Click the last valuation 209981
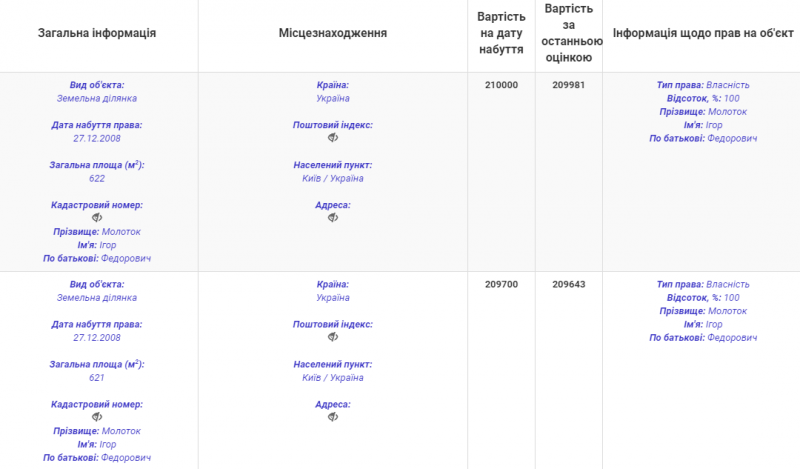 568,85
